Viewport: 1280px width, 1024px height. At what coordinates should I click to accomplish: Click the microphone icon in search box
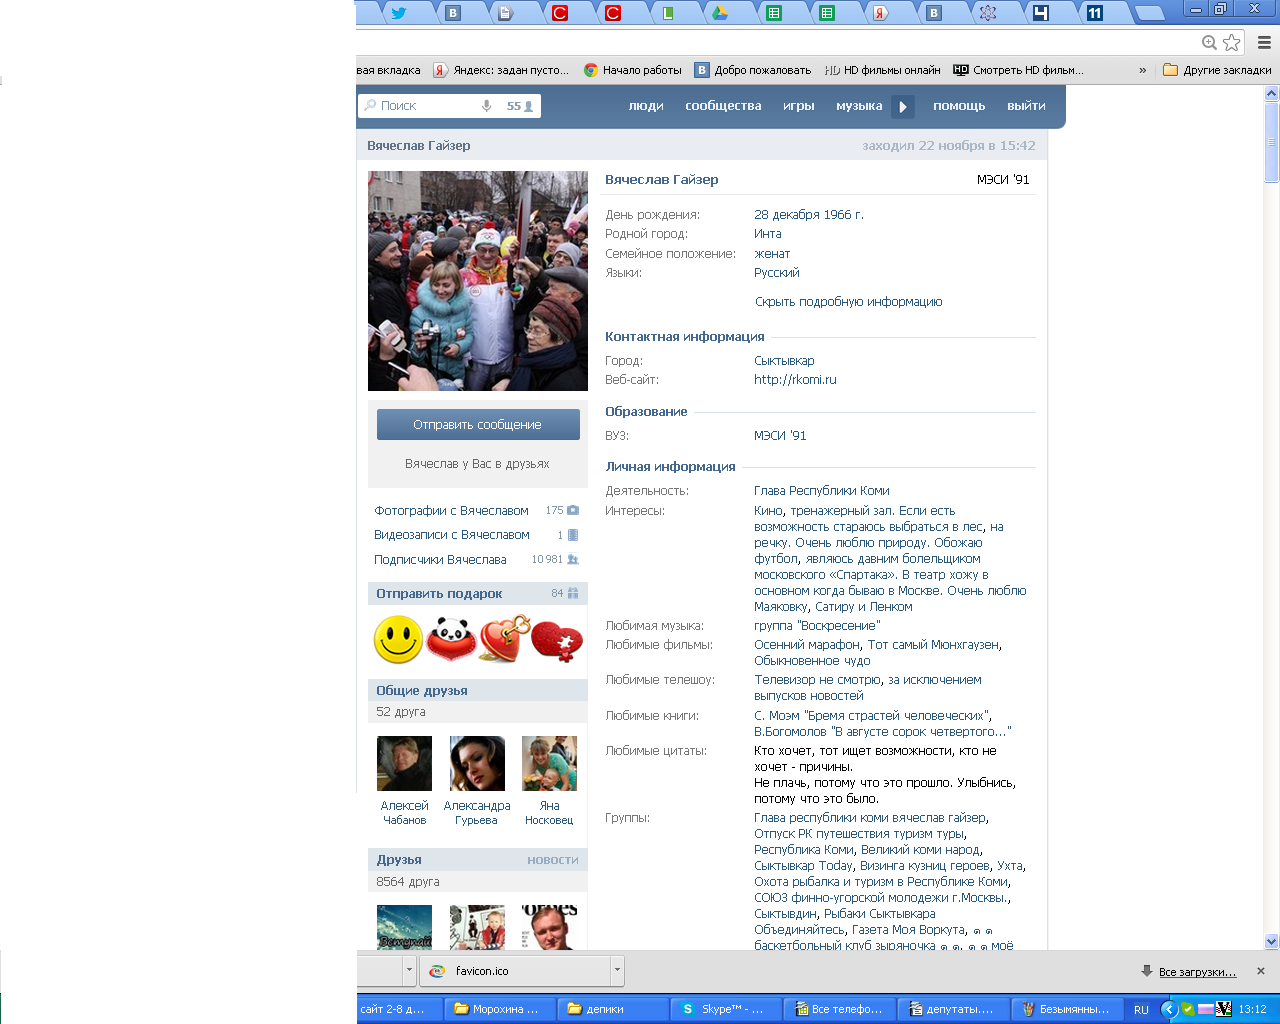point(487,106)
